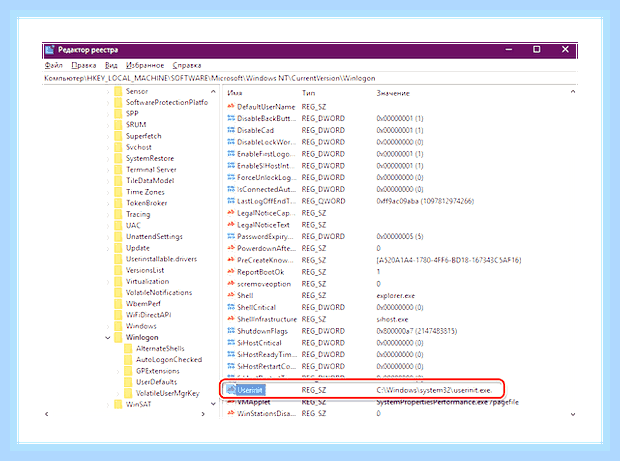Image resolution: width=620 pixels, height=461 pixels.
Task: Click the ShellCritical DWORD icon
Action: click(x=231, y=307)
